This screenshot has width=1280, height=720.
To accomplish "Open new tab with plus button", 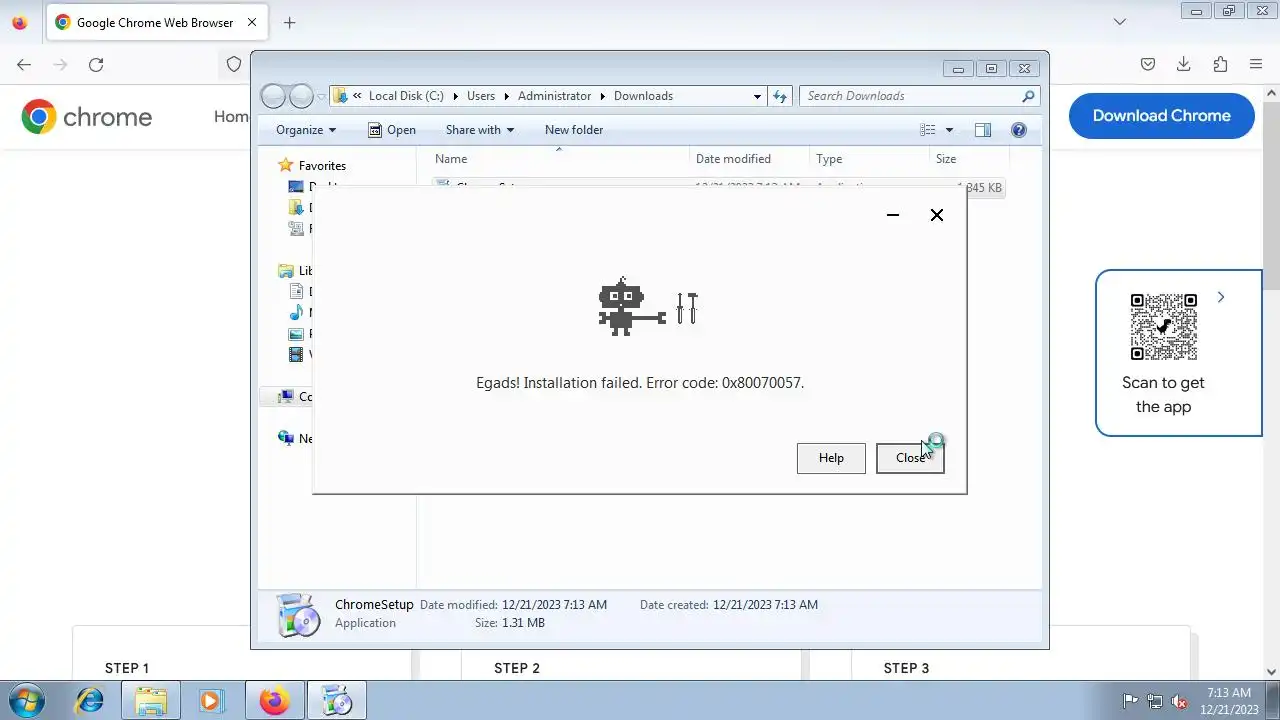I will pyautogui.click(x=290, y=22).
